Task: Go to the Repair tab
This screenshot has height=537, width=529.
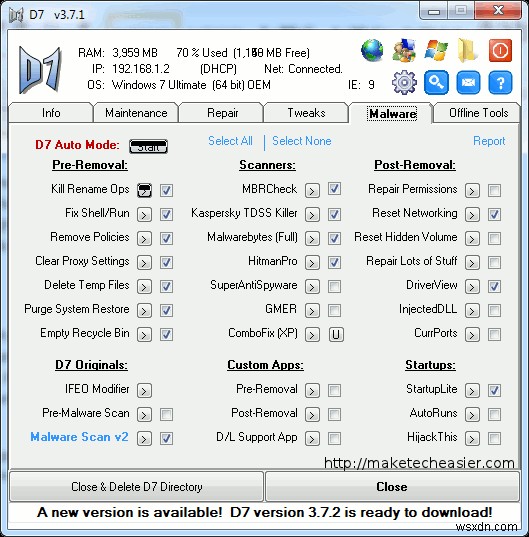Action: [x=221, y=113]
